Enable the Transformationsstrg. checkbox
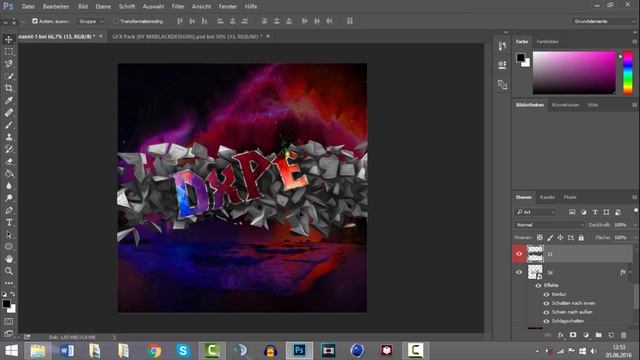 [x=116, y=21]
